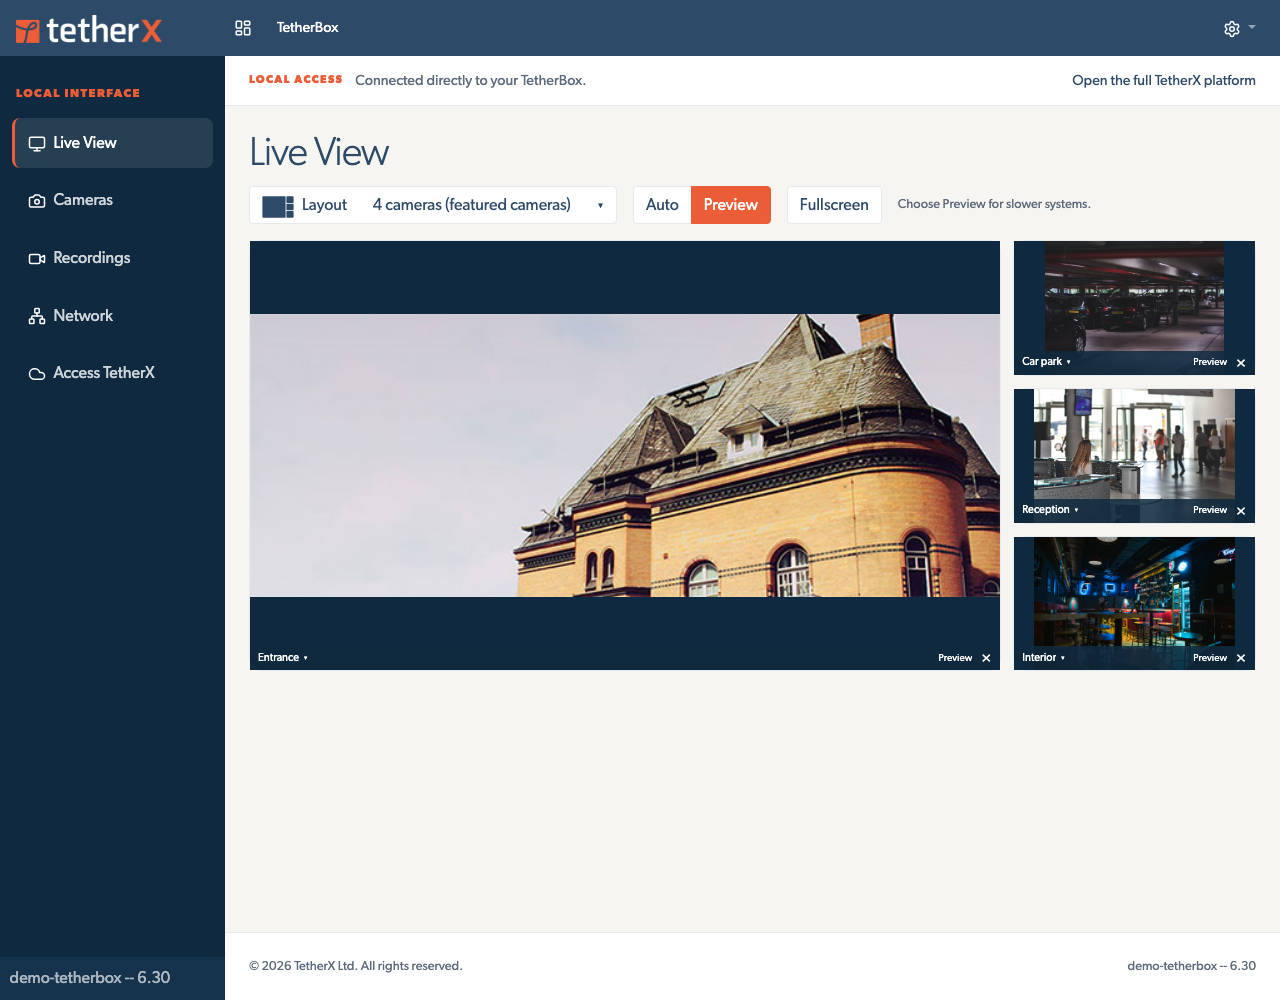Switch stream mode to Auto
The height and width of the screenshot is (1000, 1280).
pos(662,205)
